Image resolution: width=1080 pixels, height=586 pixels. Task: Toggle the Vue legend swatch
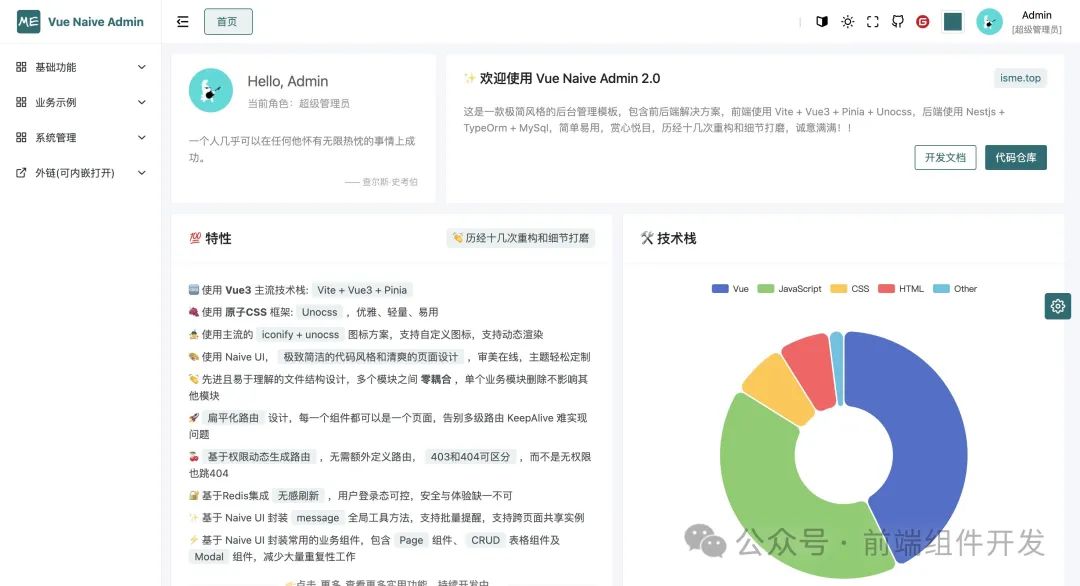point(720,289)
